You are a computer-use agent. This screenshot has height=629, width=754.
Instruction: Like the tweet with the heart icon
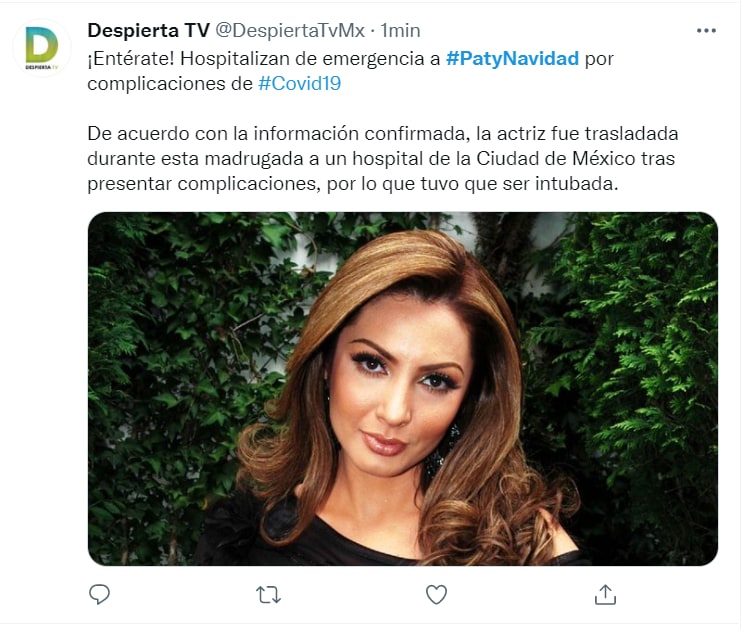point(437,594)
